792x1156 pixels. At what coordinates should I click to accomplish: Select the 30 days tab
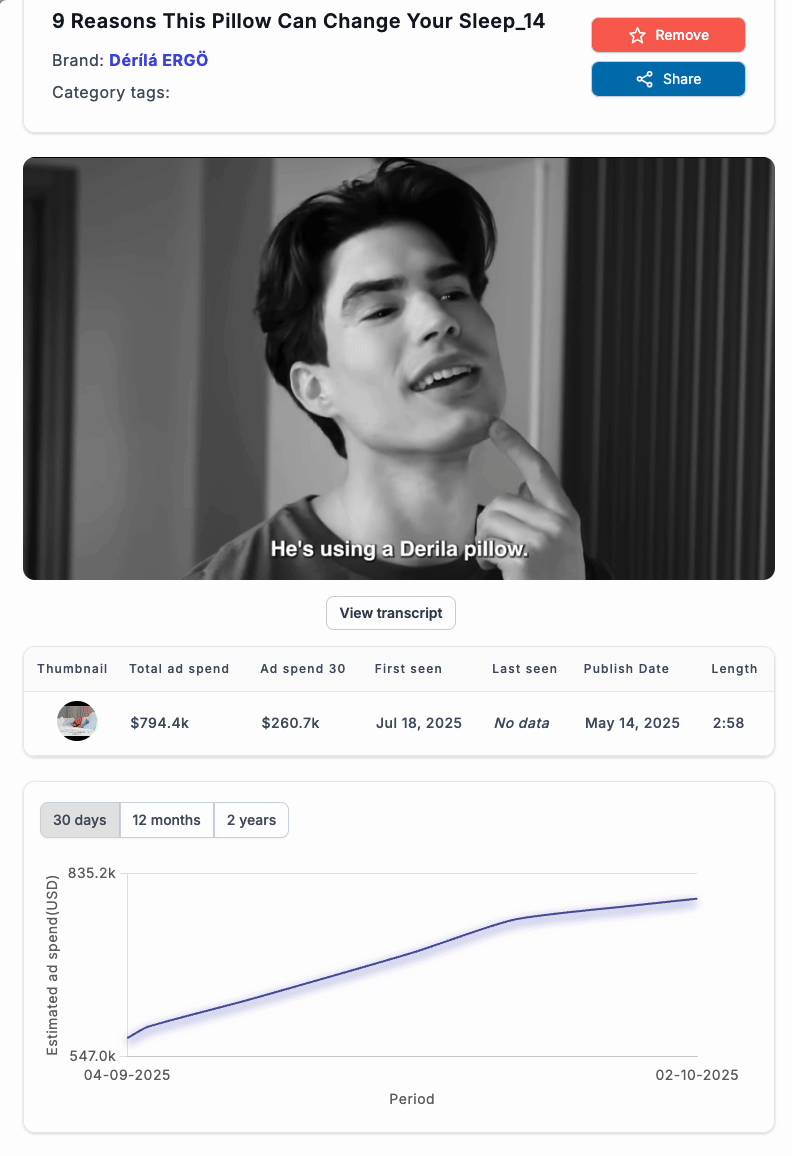coord(80,820)
